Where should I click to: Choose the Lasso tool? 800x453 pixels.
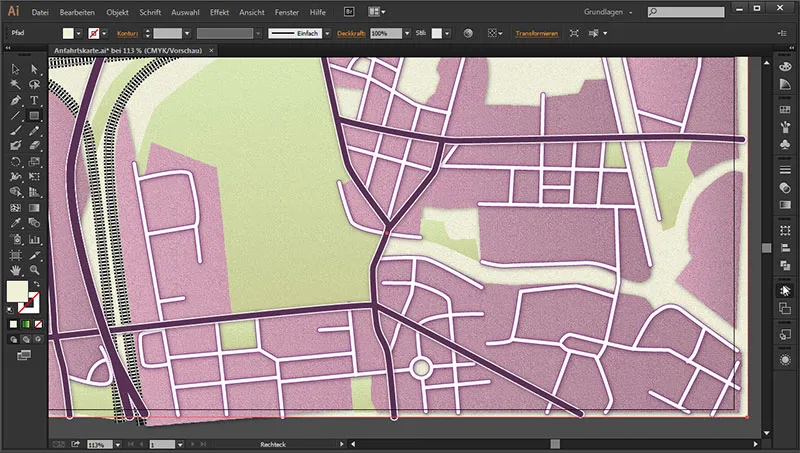pos(34,84)
